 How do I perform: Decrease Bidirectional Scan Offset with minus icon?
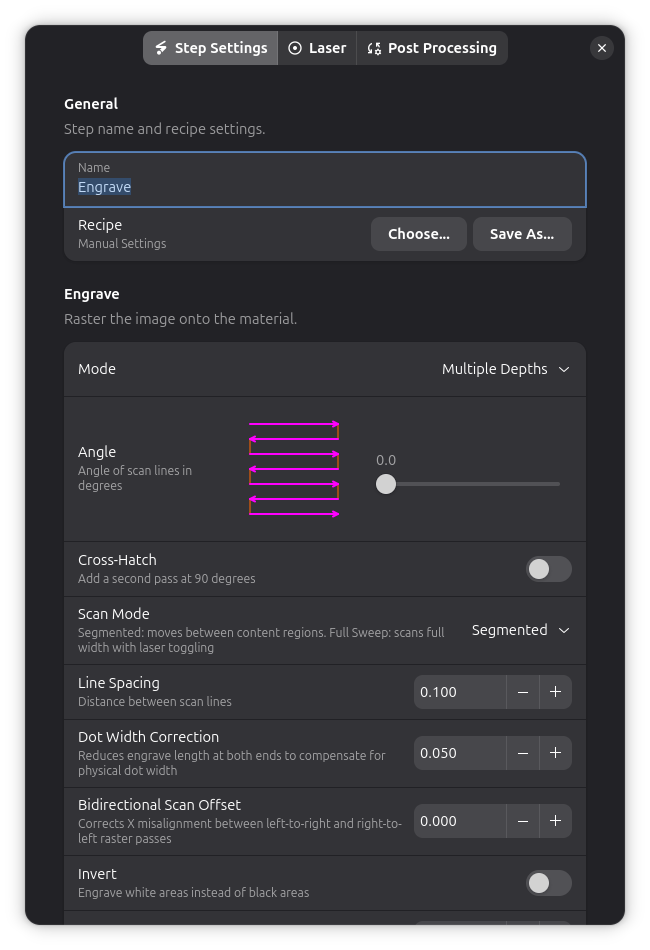[x=523, y=821]
